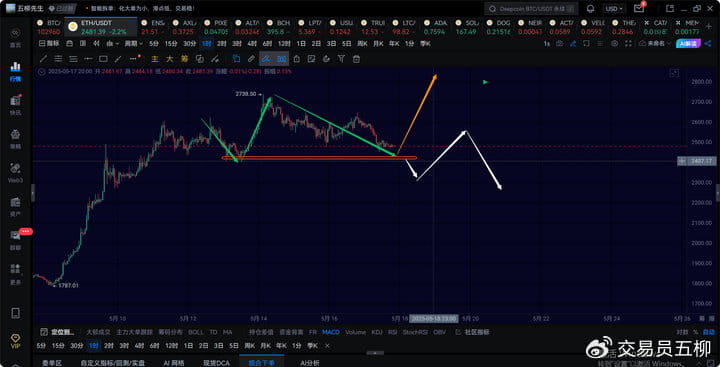Open the USD currency dropdown
Image resolution: width=720 pixels, height=367 pixels.
(x=613, y=9)
